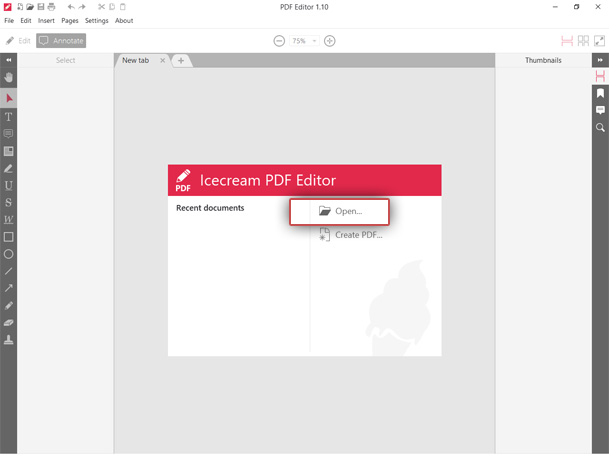Click the Icecream PDF Editor app logo
The image size is (609, 468).
(x=183, y=180)
